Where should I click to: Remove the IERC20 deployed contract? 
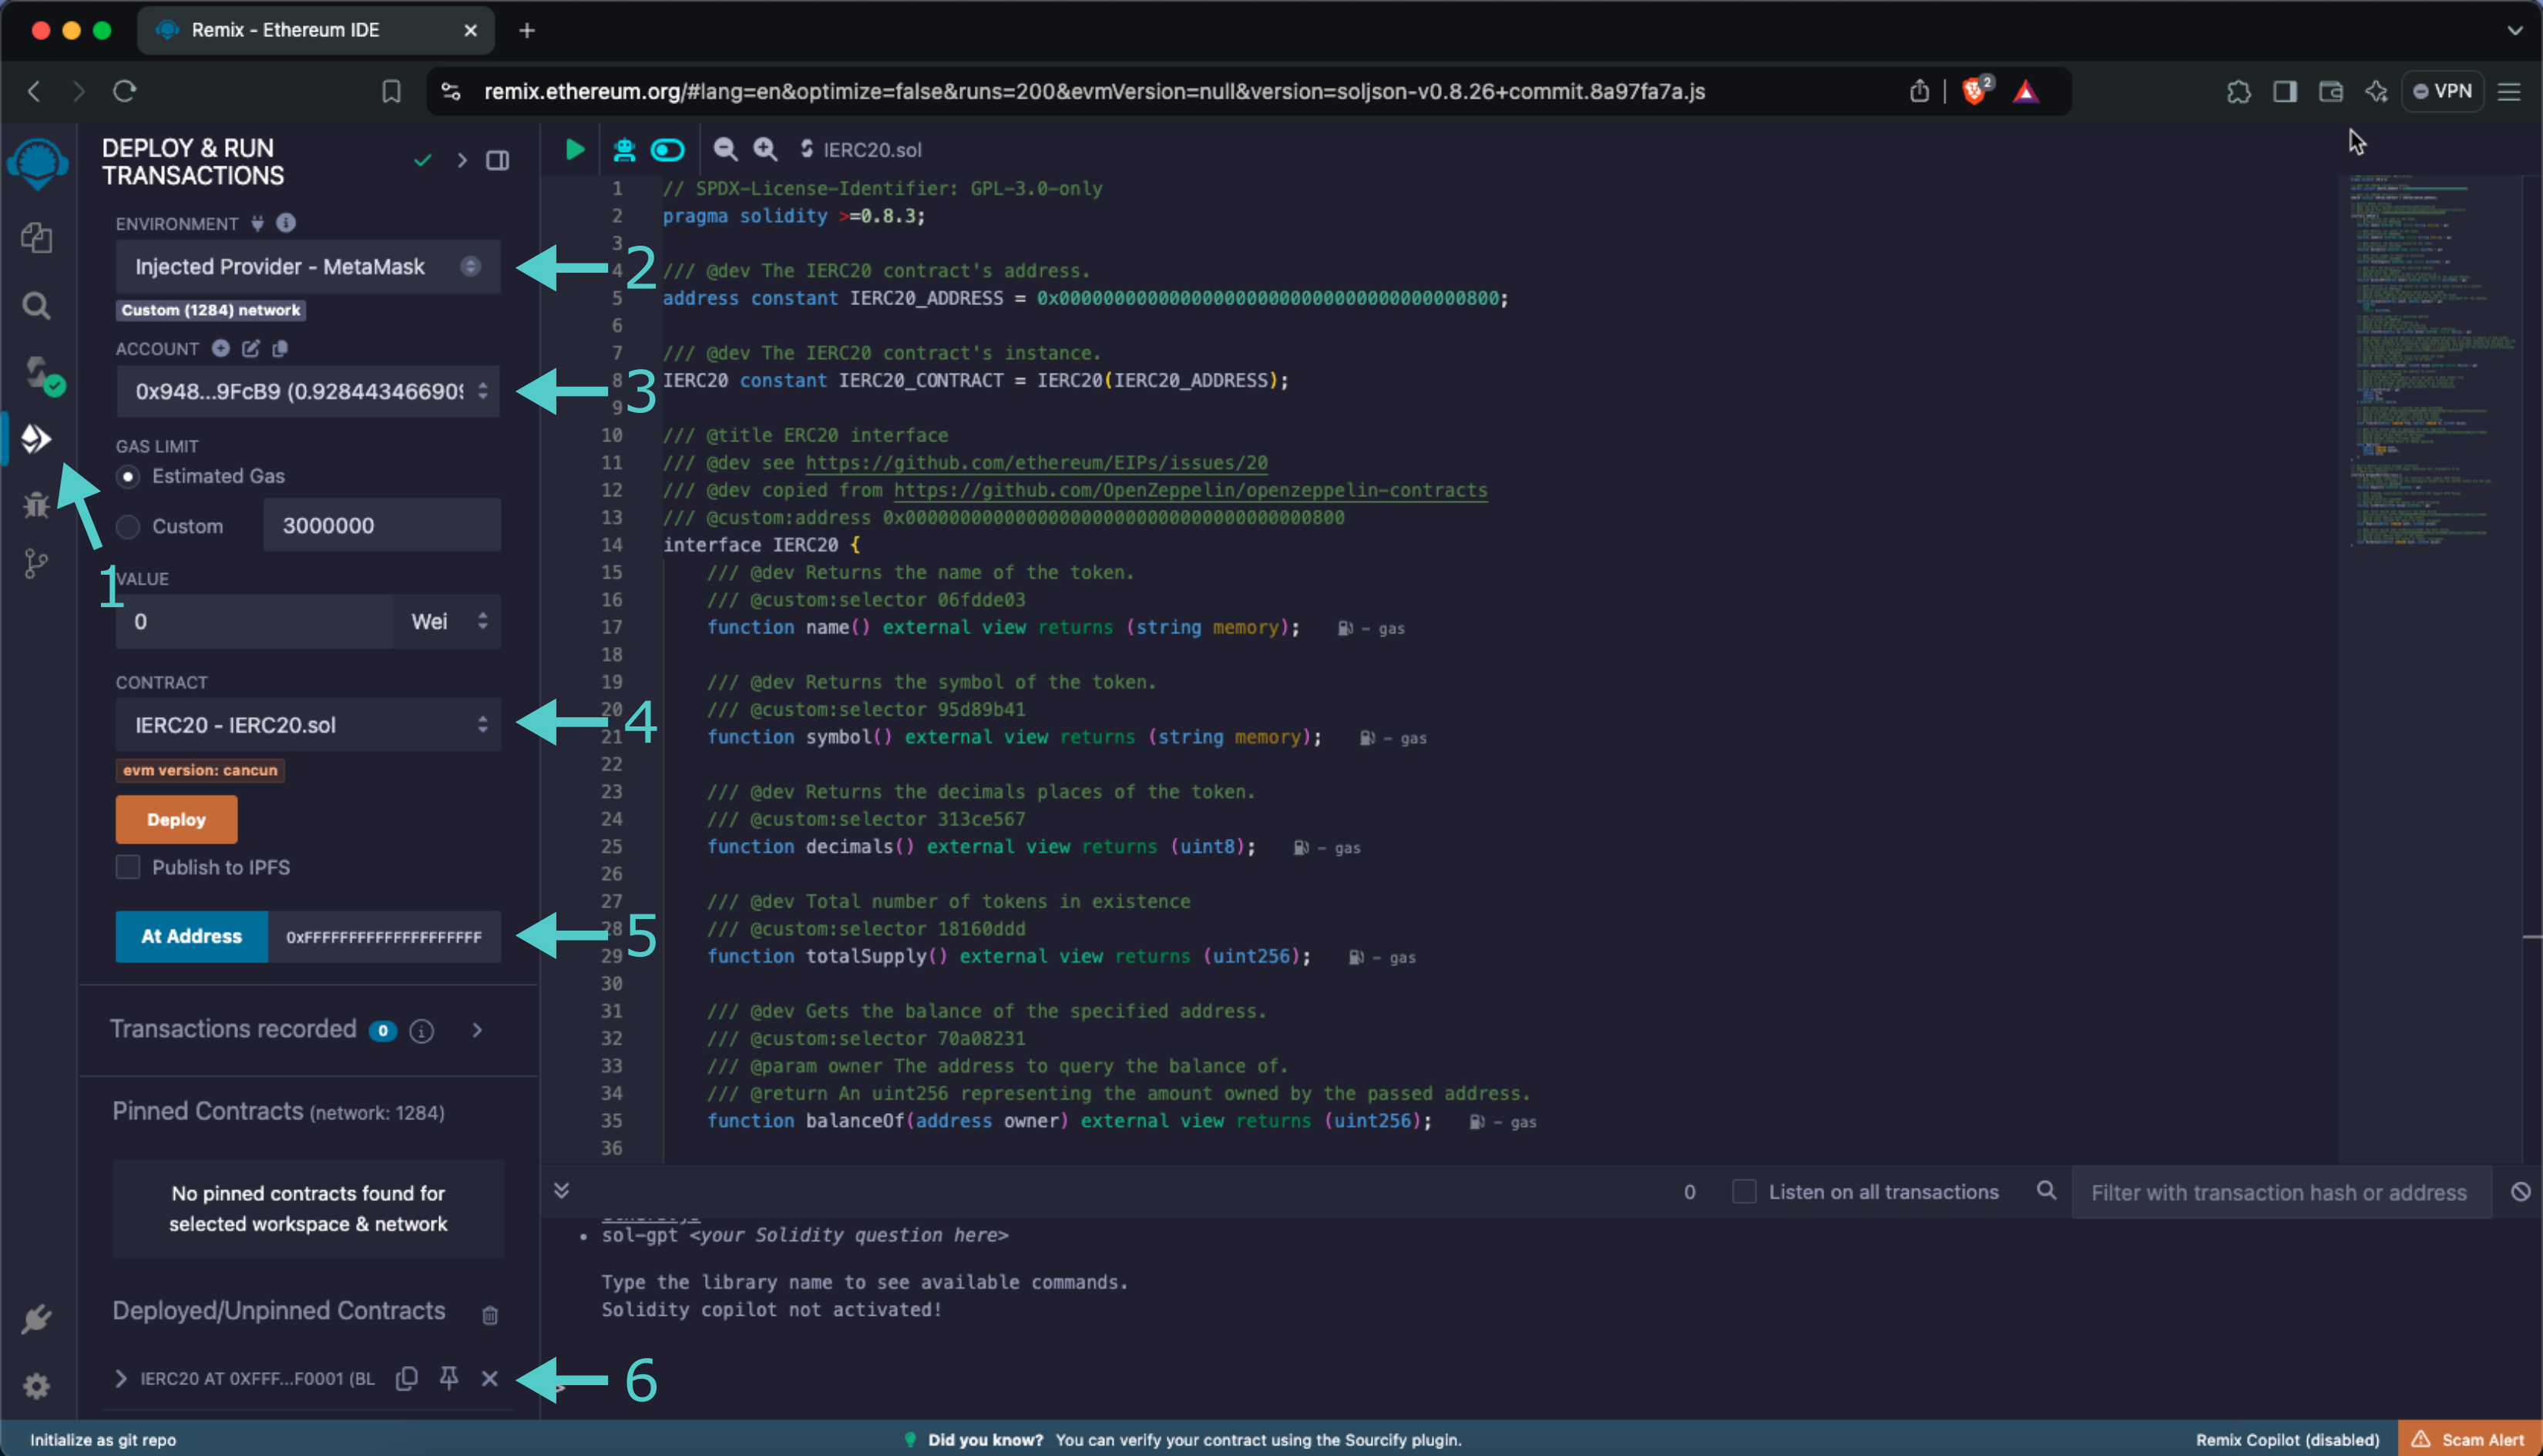coord(490,1378)
